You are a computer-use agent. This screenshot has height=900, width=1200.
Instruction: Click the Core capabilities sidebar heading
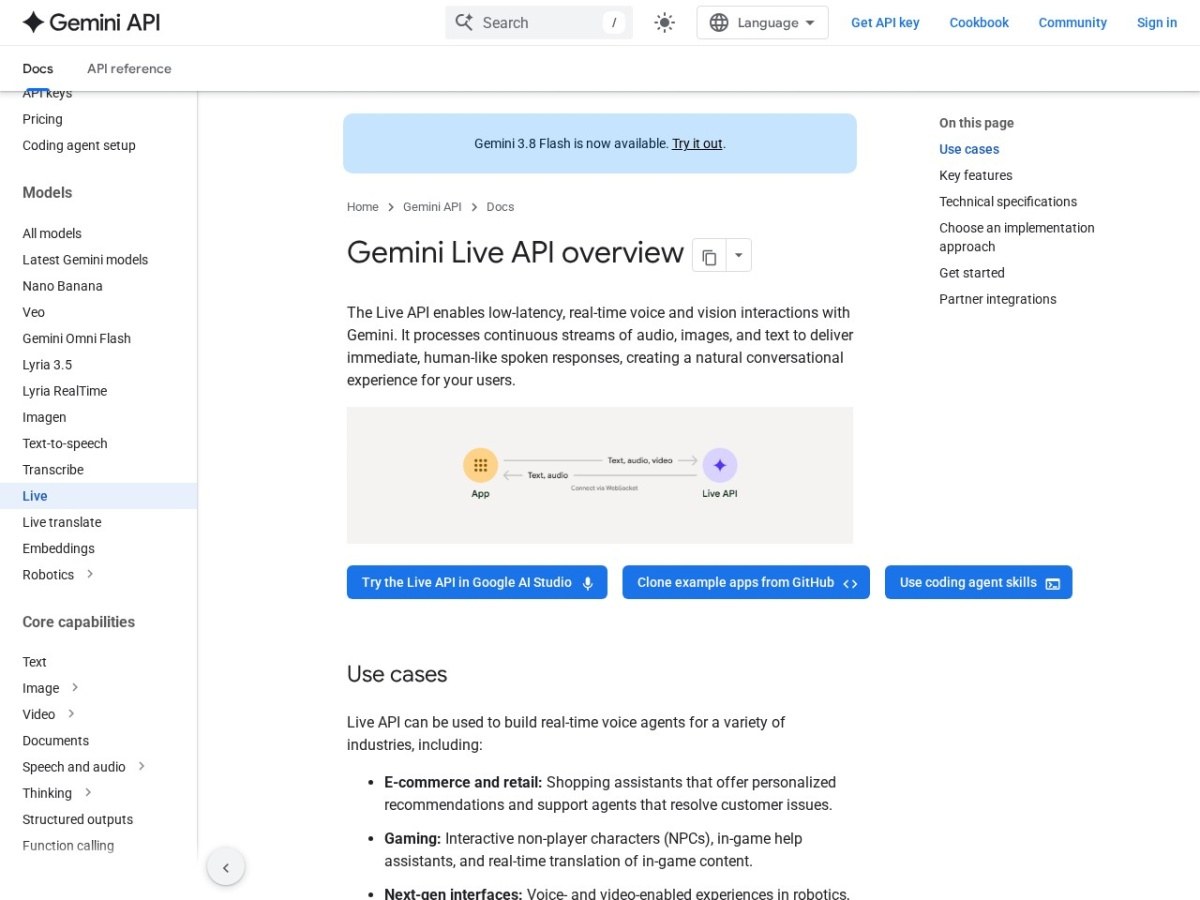[78, 622]
